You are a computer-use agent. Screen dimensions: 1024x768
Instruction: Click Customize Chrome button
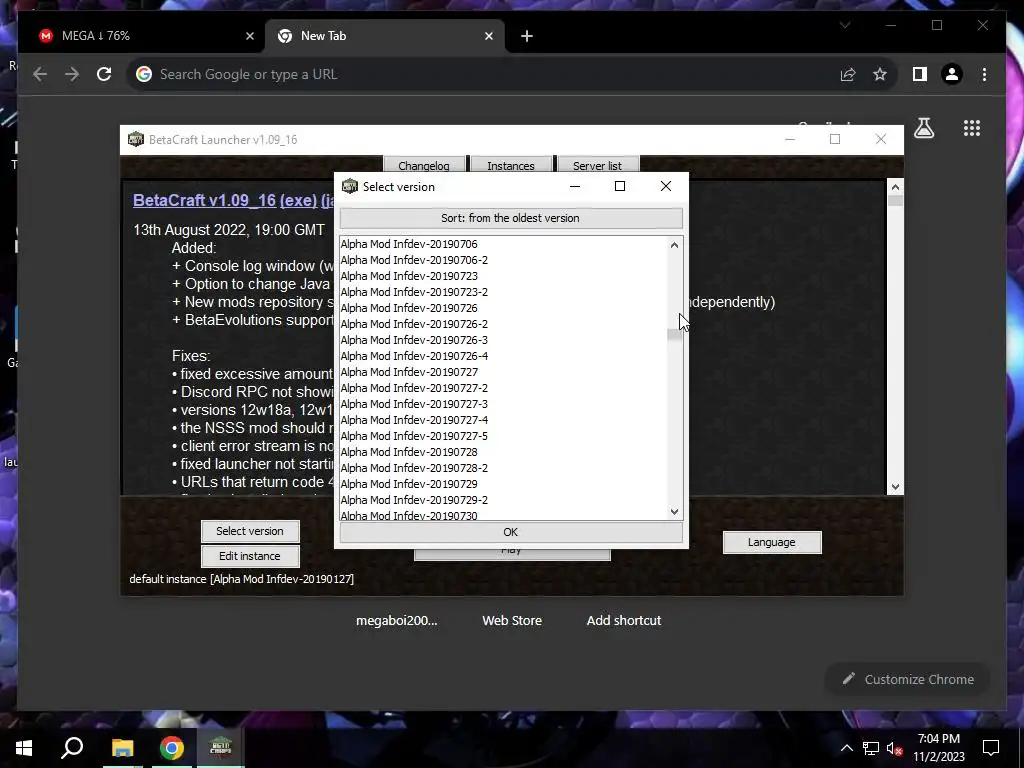pos(908,679)
